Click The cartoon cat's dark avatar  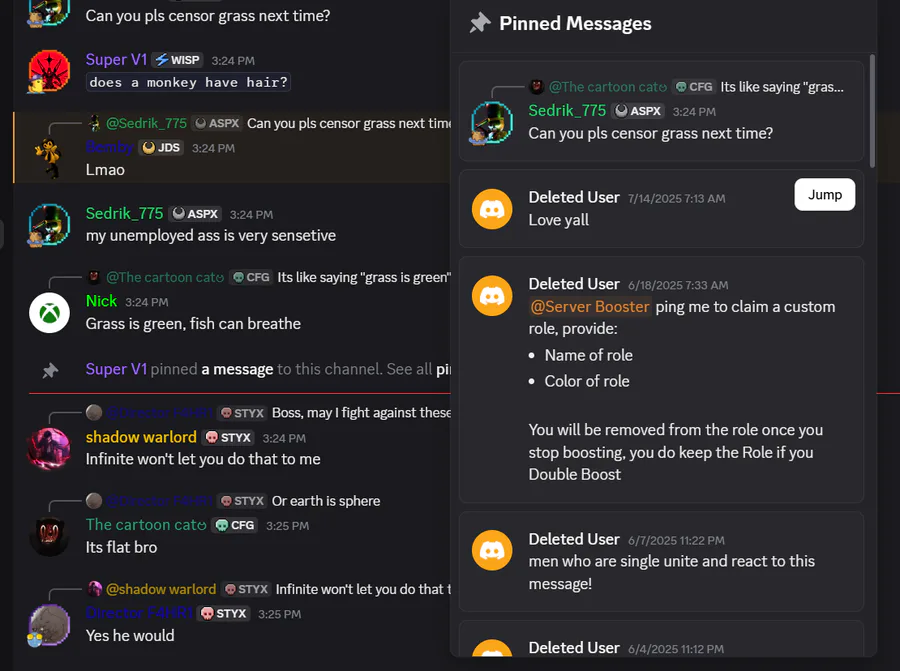click(49, 536)
